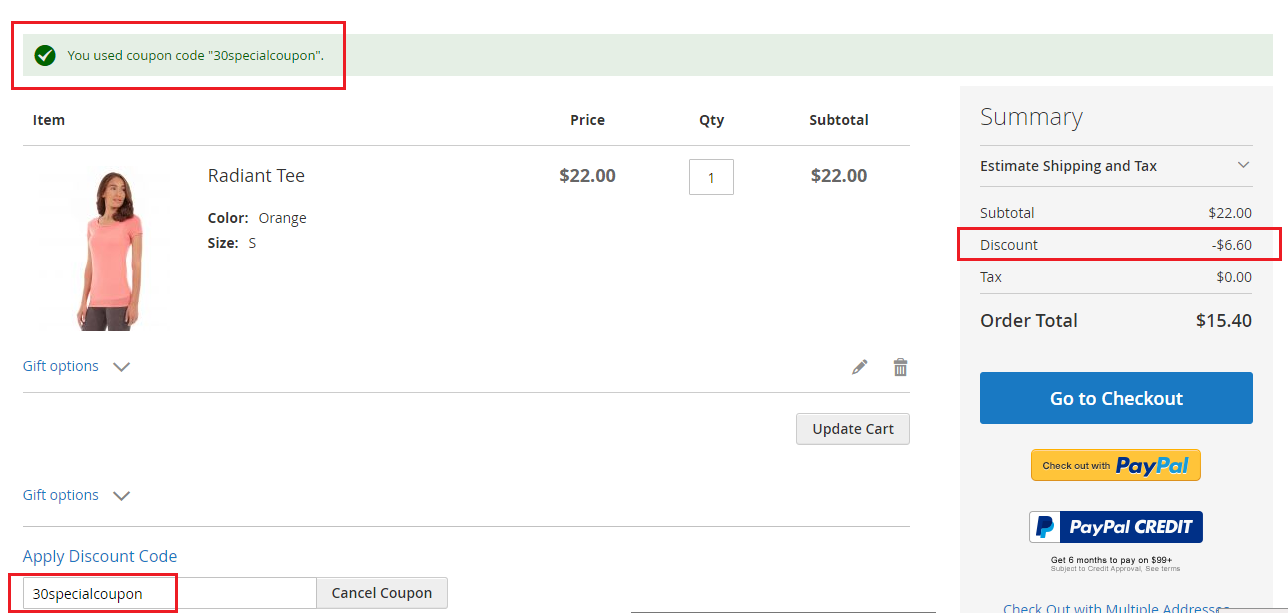Click the coupon code success message text

tap(196, 55)
